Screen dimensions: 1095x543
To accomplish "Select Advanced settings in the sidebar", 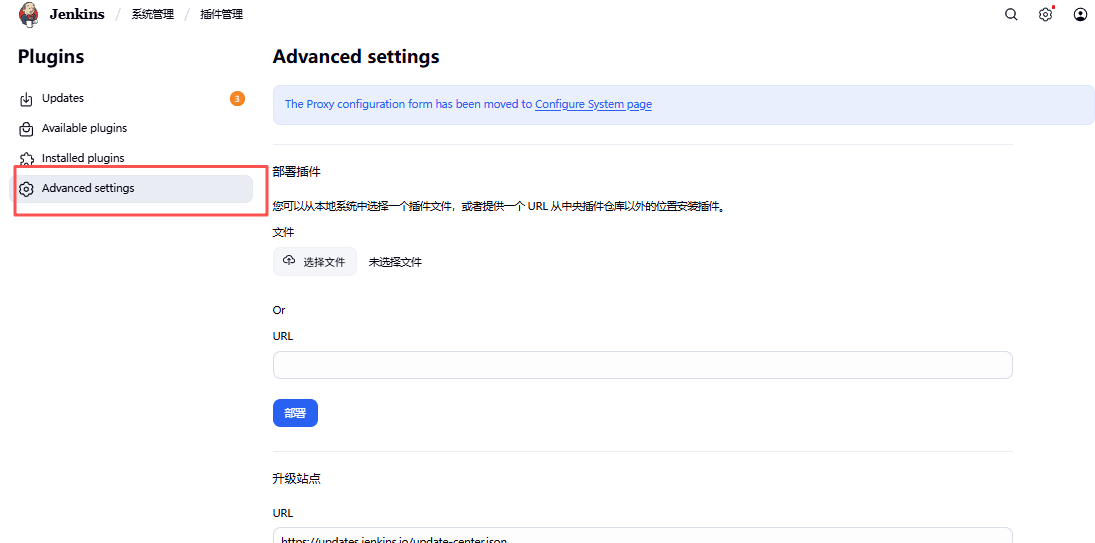I will (x=133, y=188).
